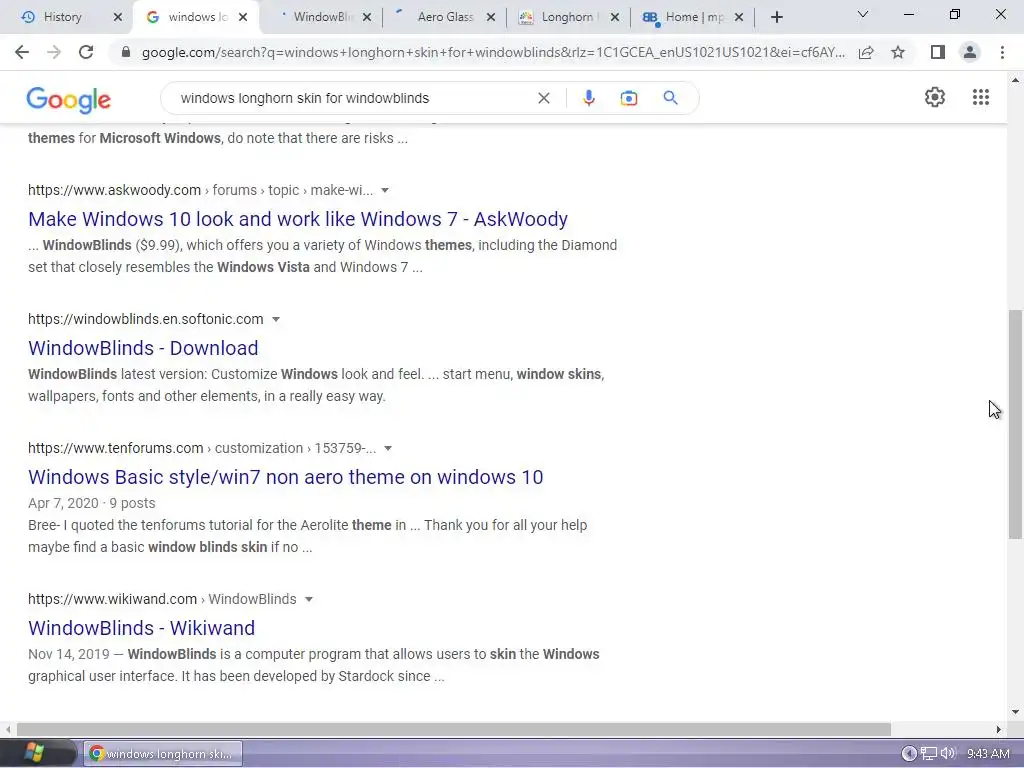This screenshot has height=768, width=1024.
Task: Click the tenforums.com URL breadcrumb
Action: tap(202, 449)
